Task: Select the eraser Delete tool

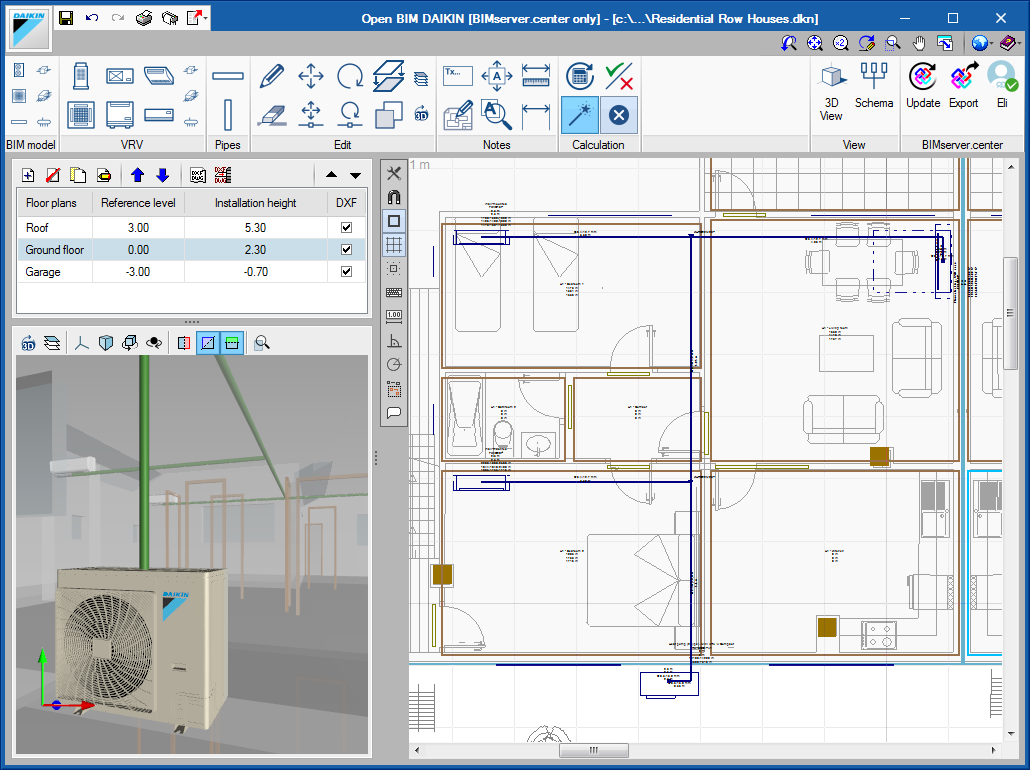Action: pyautogui.click(x=271, y=115)
